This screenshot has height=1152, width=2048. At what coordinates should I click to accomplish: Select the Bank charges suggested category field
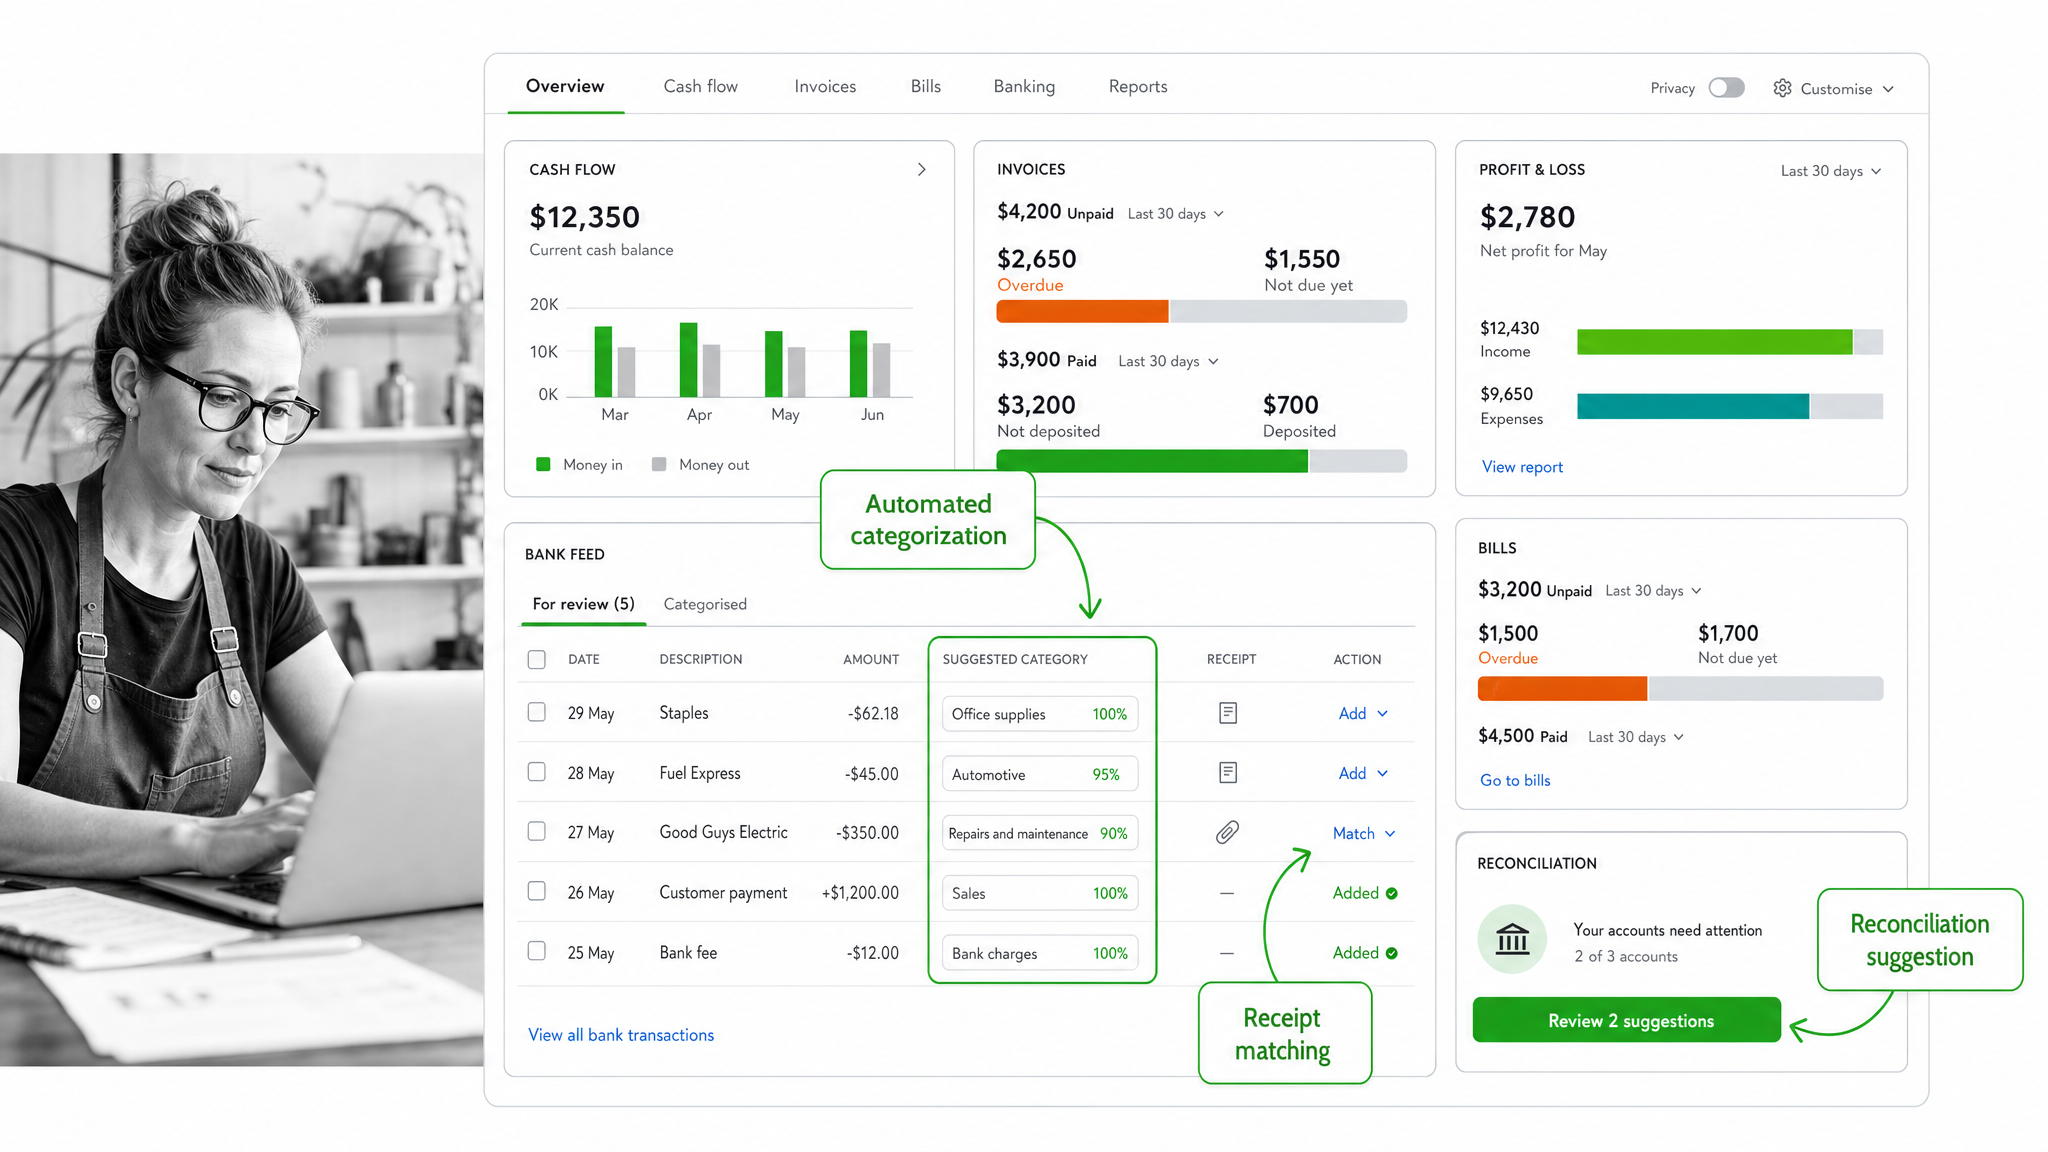click(1040, 953)
